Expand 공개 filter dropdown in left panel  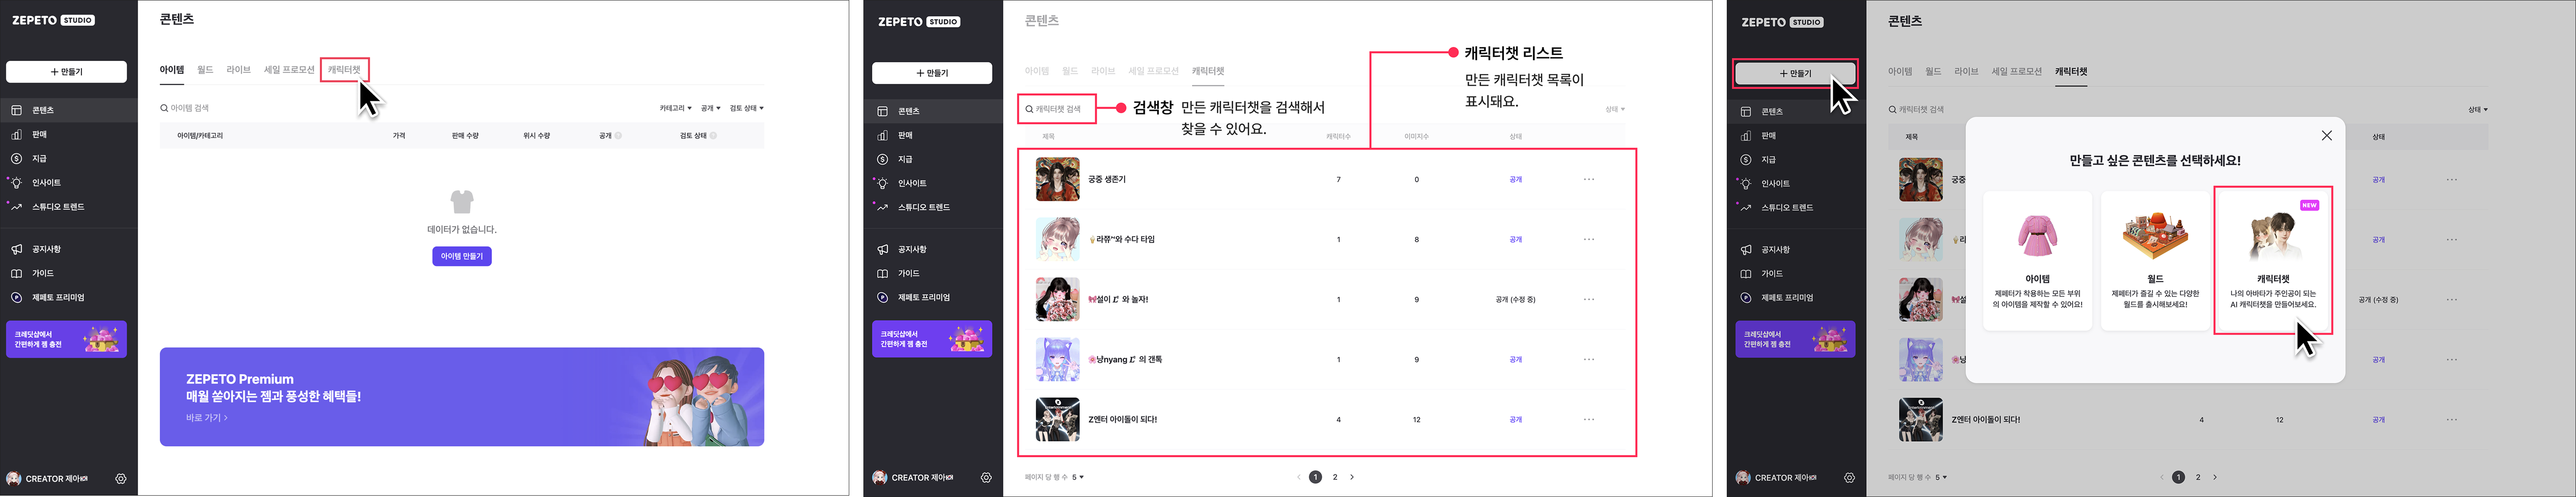pos(710,108)
